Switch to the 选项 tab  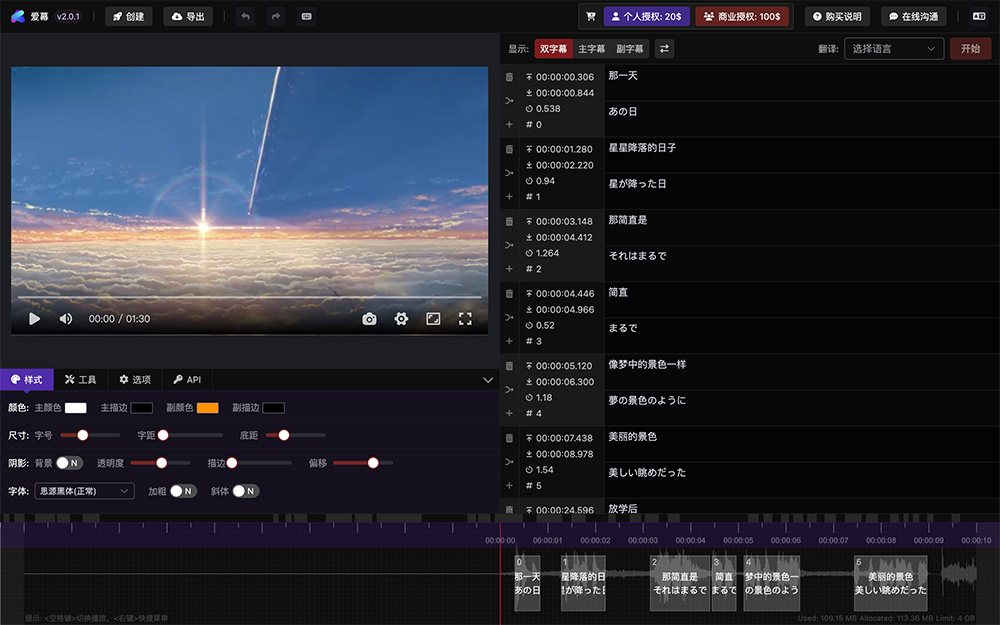coord(135,379)
